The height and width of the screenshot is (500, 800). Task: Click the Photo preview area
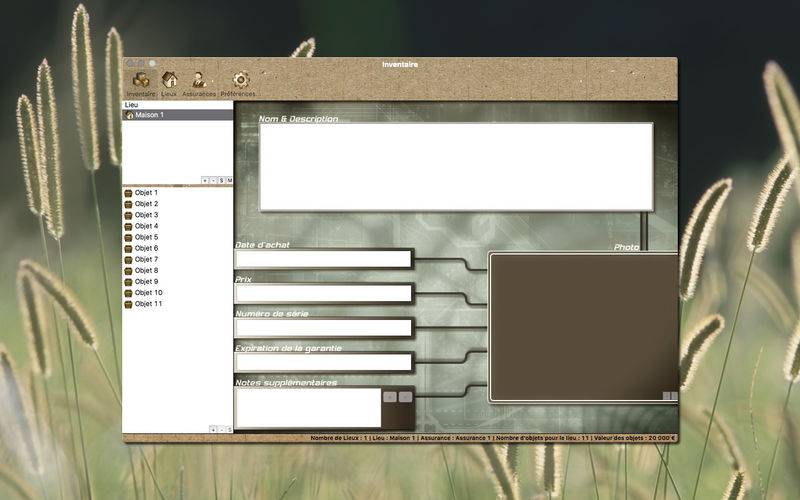tap(582, 327)
